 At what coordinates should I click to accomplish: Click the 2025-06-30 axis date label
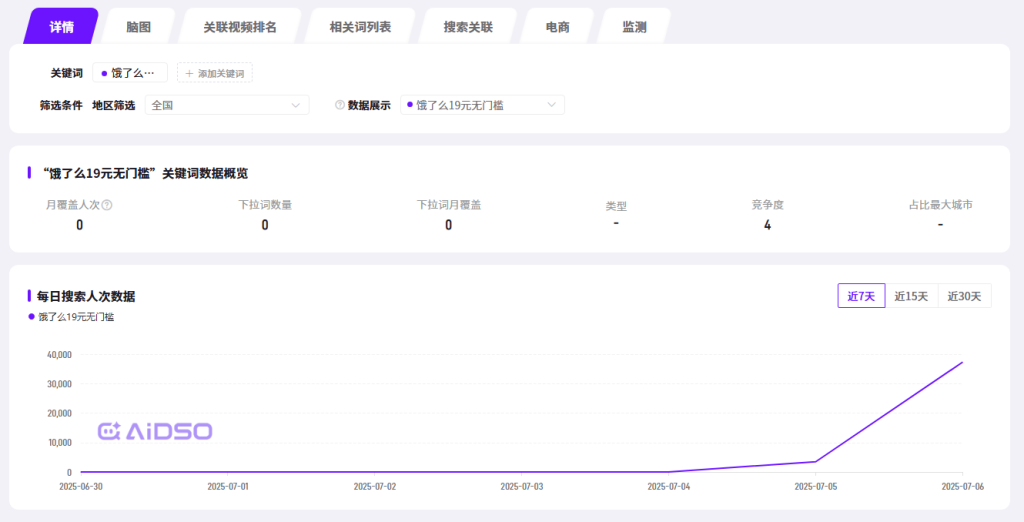click(x=81, y=487)
